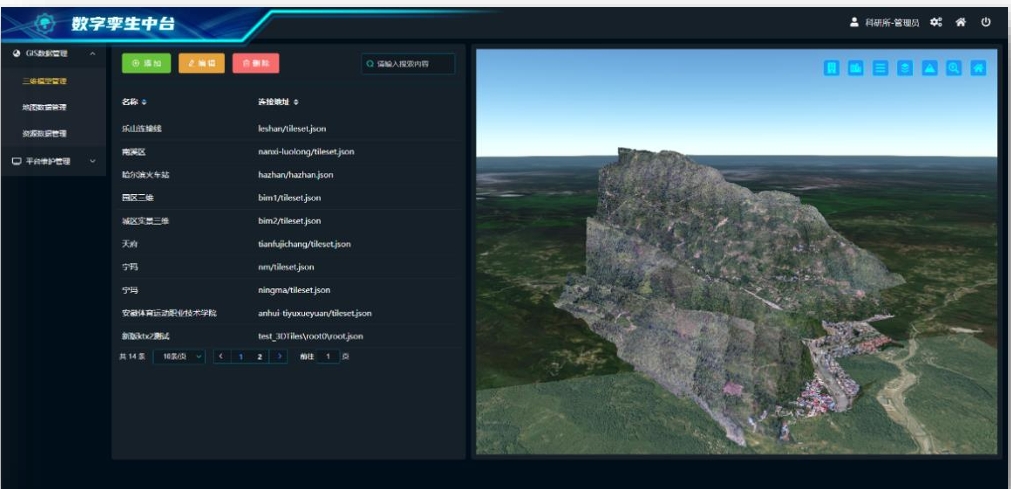Click the red 删除 button
The height and width of the screenshot is (489, 1011).
click(255, 63)
